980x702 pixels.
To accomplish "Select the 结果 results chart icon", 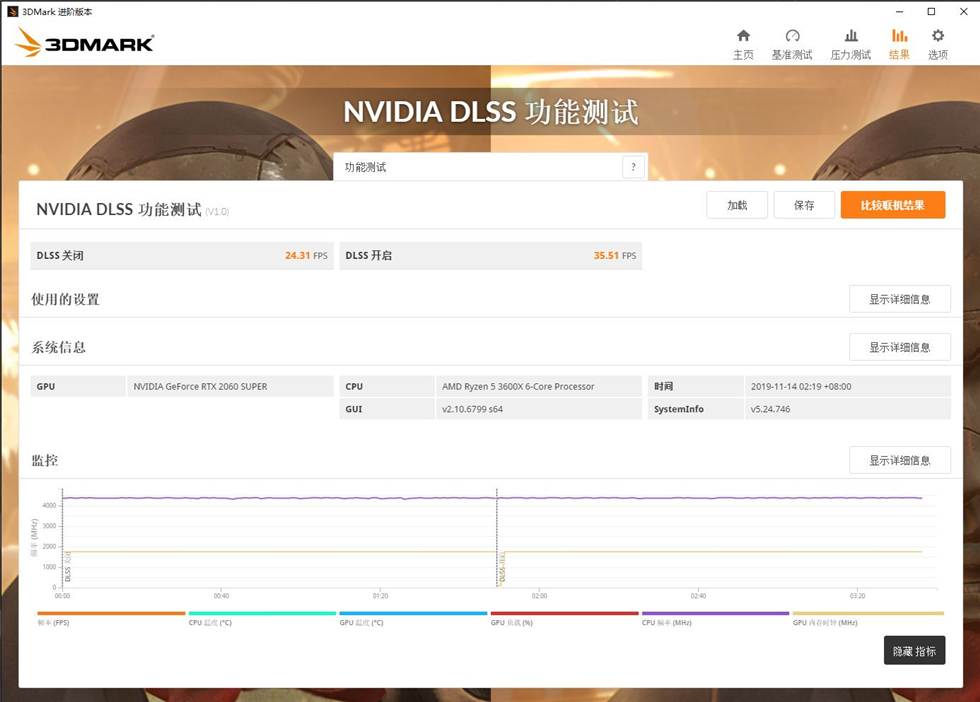I will pyautogui.click(x=899, y=37).
